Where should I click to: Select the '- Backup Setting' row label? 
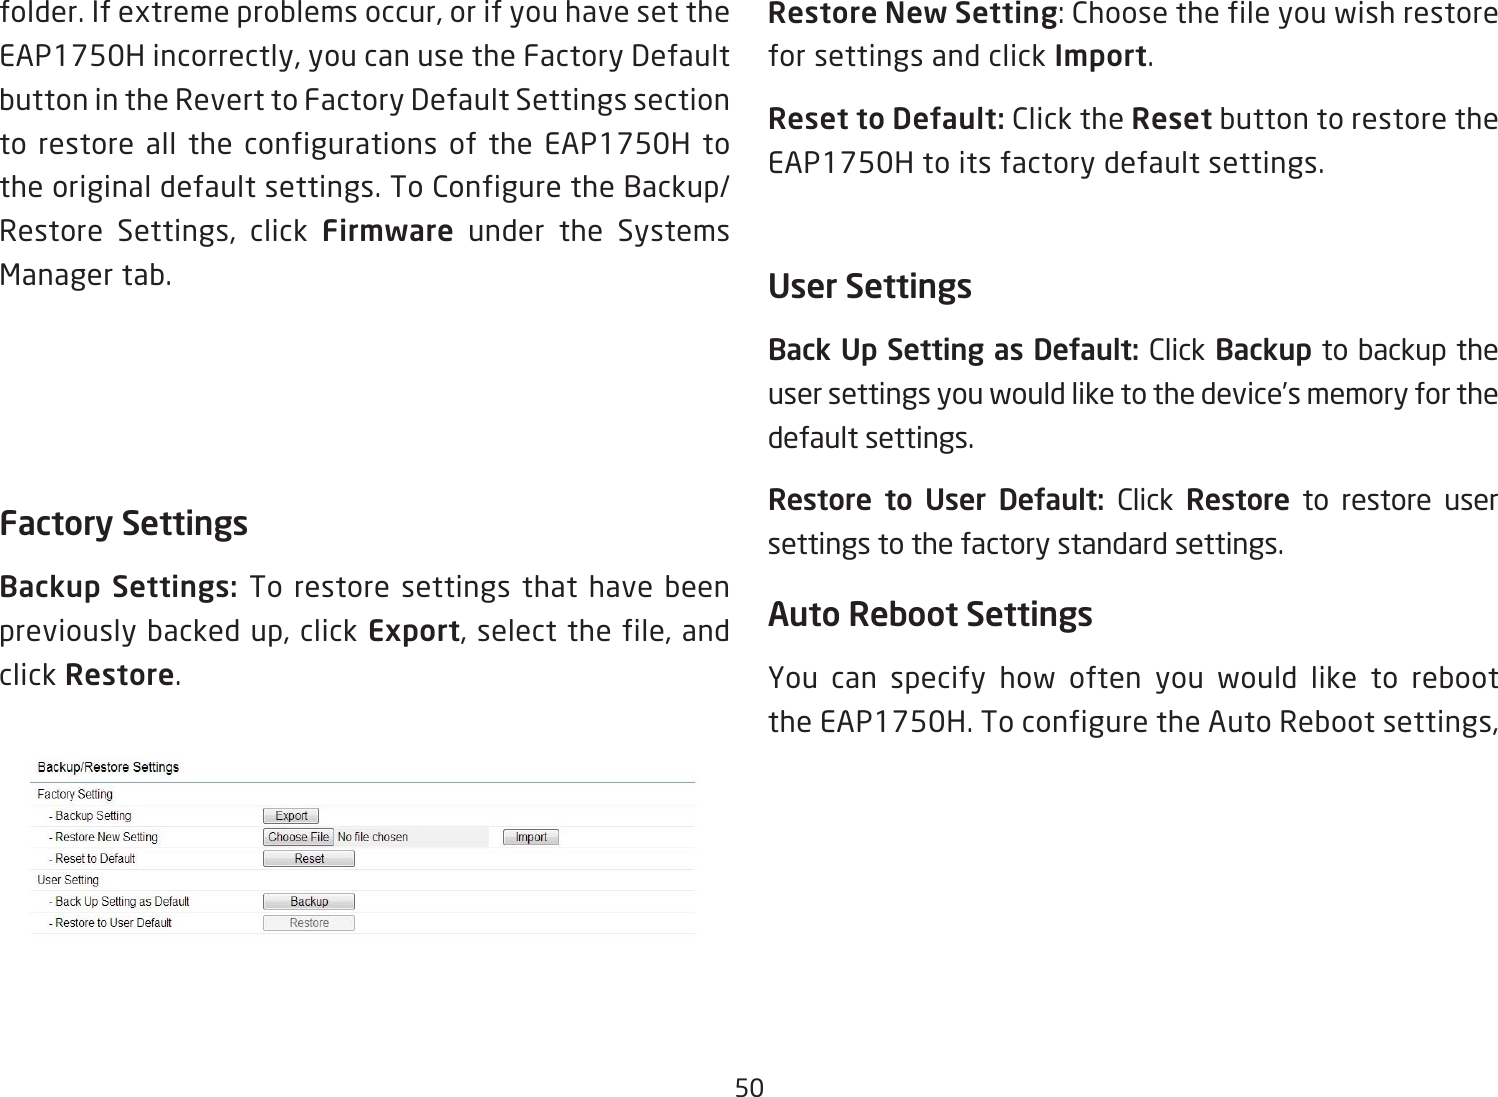(x=90, y=816)
